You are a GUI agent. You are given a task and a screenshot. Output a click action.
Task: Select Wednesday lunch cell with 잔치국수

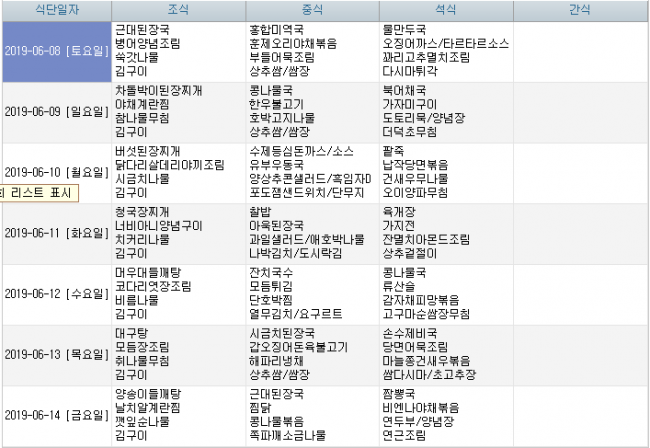311,294
